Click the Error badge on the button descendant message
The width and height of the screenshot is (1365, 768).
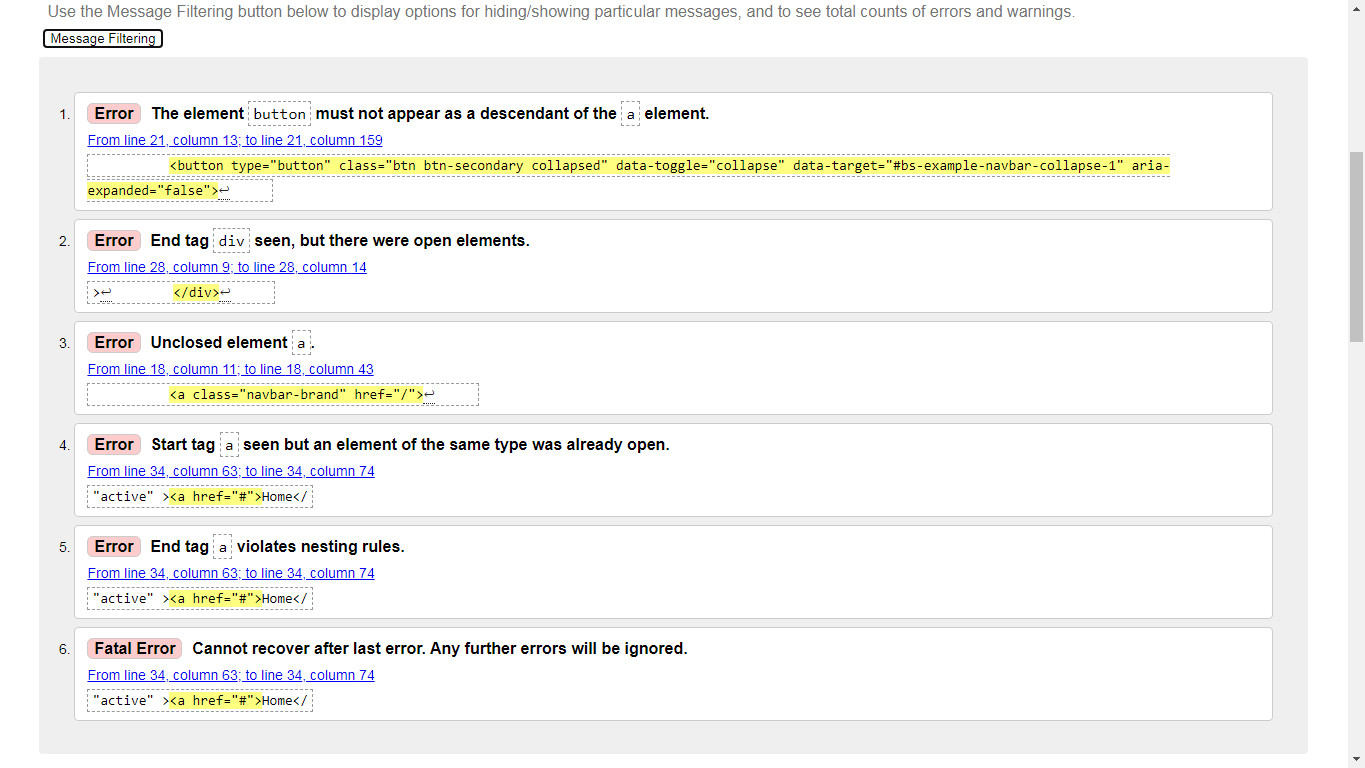(113, 113)
